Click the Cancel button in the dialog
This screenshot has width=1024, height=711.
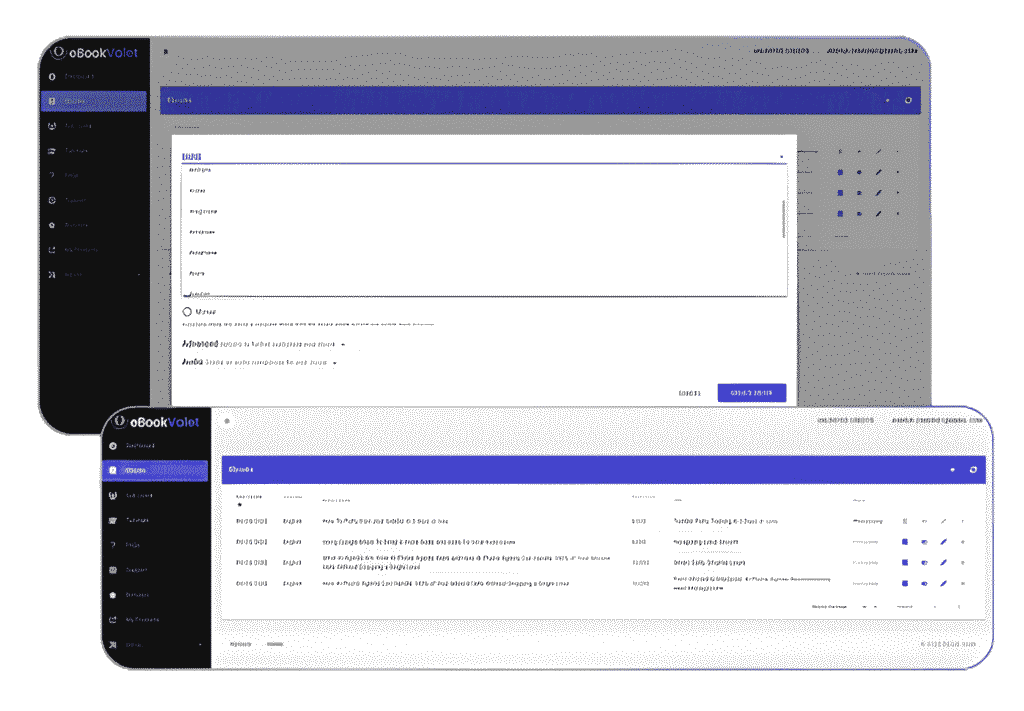(x=690, y=393)
